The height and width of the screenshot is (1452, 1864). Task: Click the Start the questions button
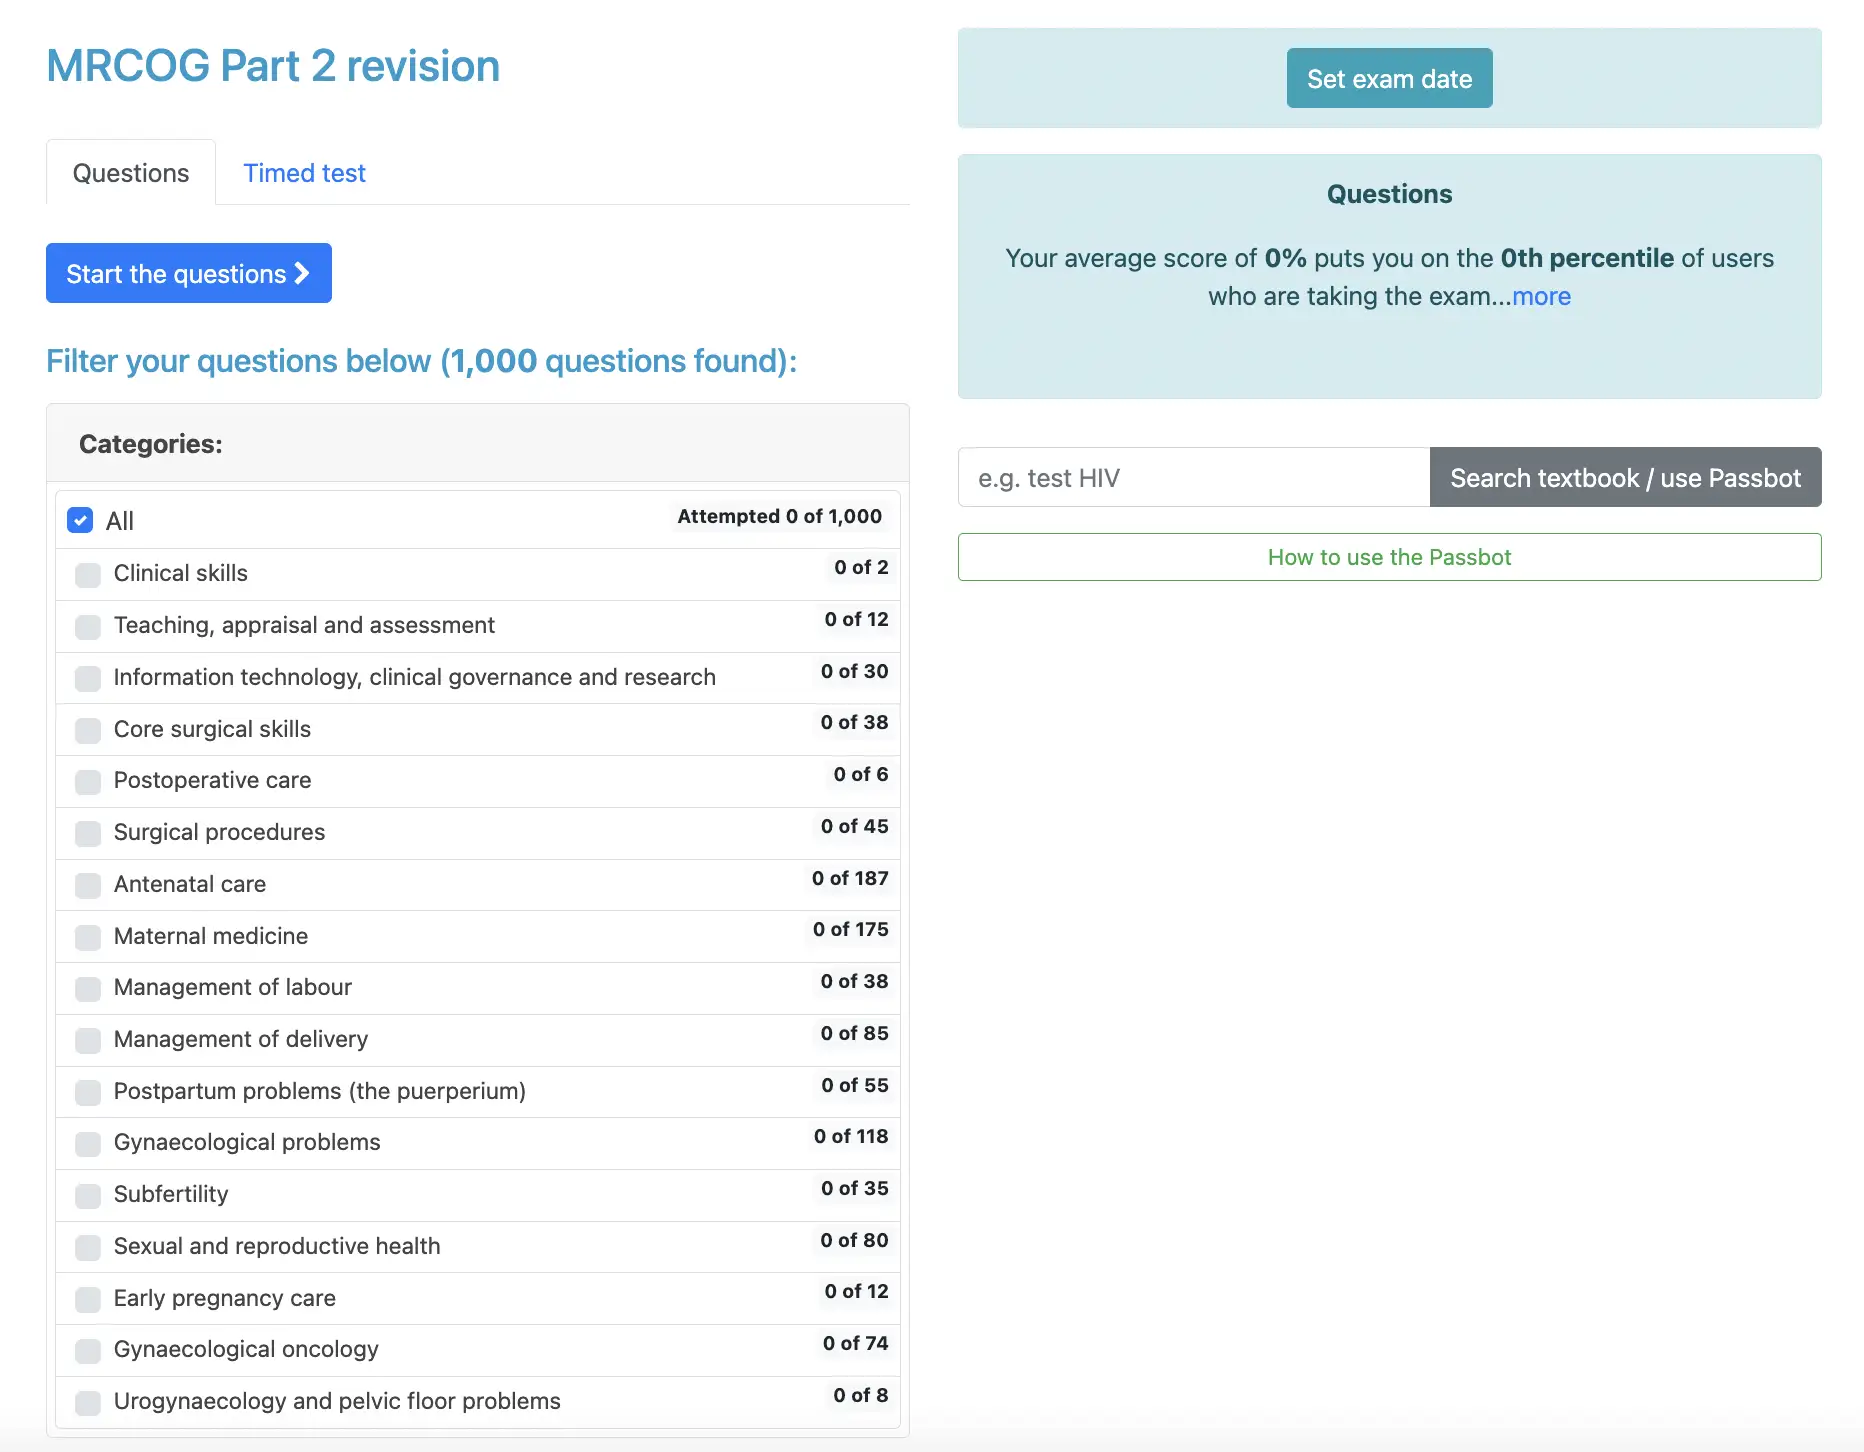click(x=188, y=273)
